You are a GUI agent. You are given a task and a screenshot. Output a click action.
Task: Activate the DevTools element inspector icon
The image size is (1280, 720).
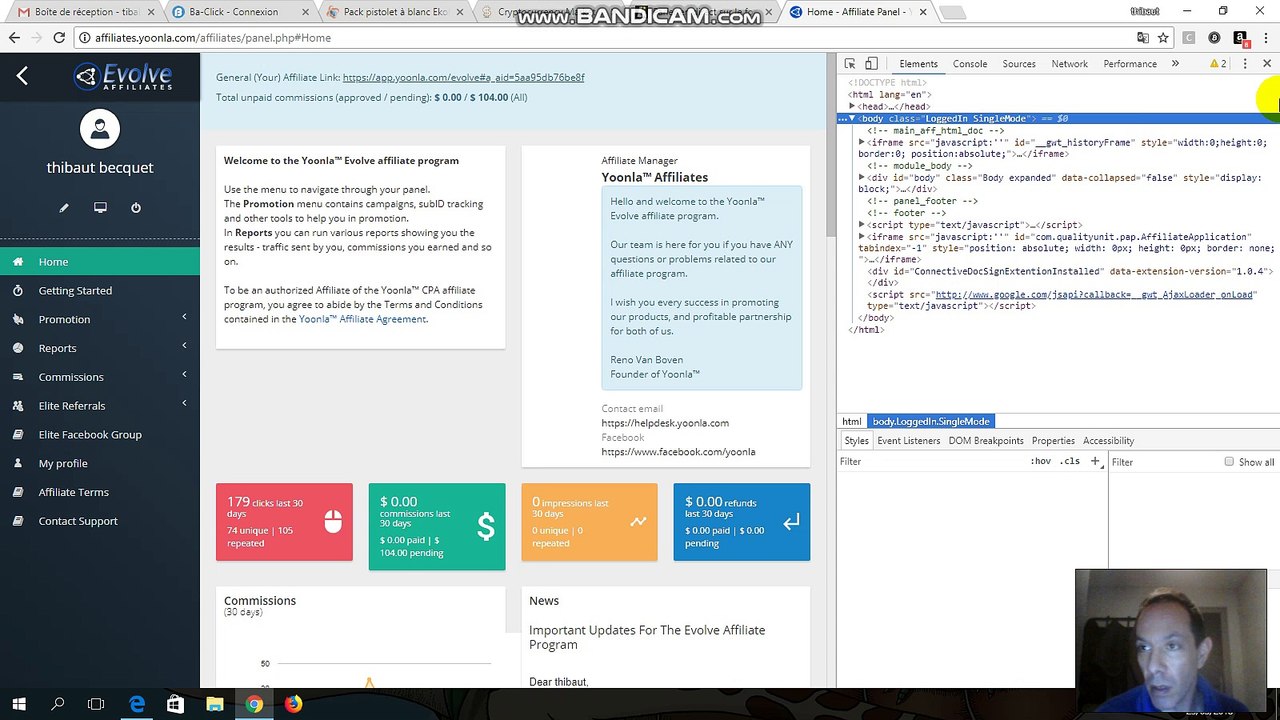click(x=850, y=64)
